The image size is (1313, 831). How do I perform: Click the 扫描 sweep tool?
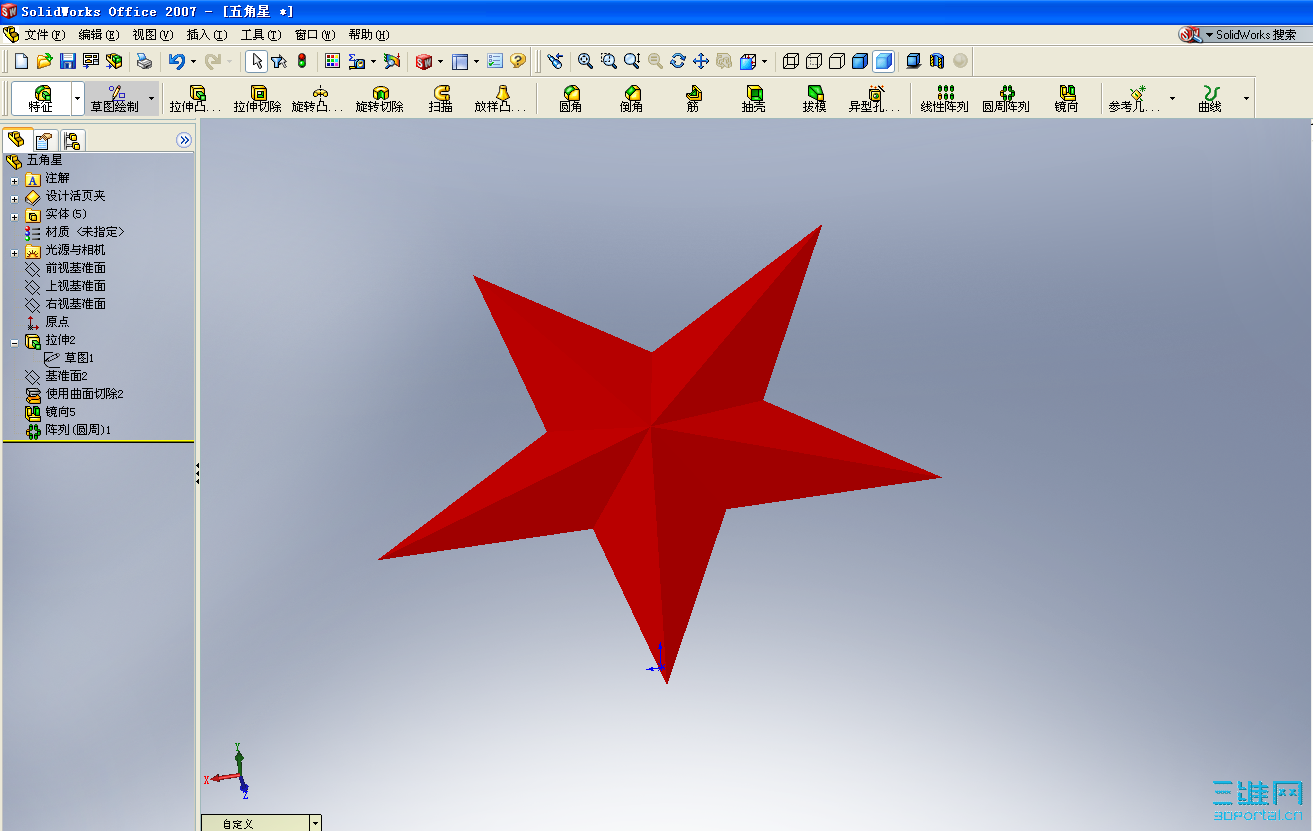tap(441, 98)
